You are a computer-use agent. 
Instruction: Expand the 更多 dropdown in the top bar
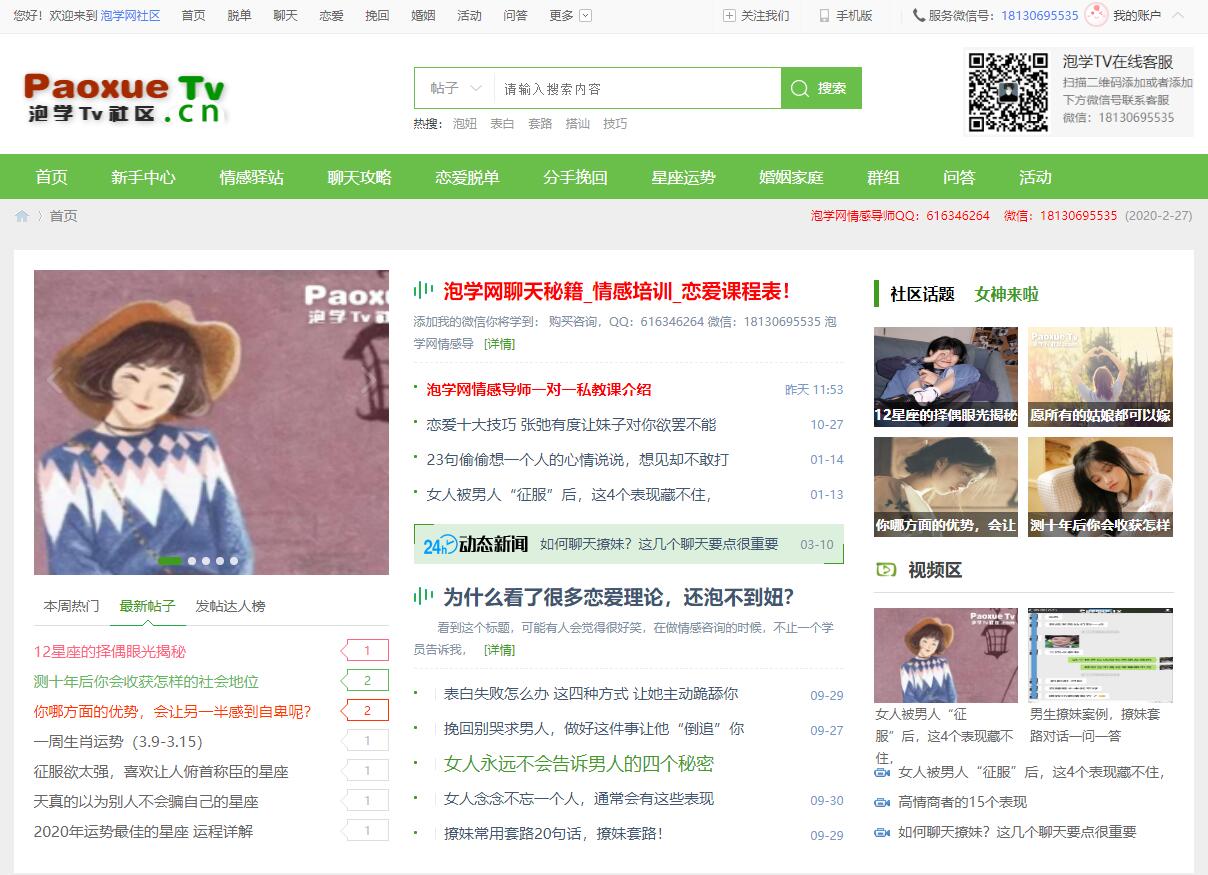pyautogui.click(x=586, y=16)
